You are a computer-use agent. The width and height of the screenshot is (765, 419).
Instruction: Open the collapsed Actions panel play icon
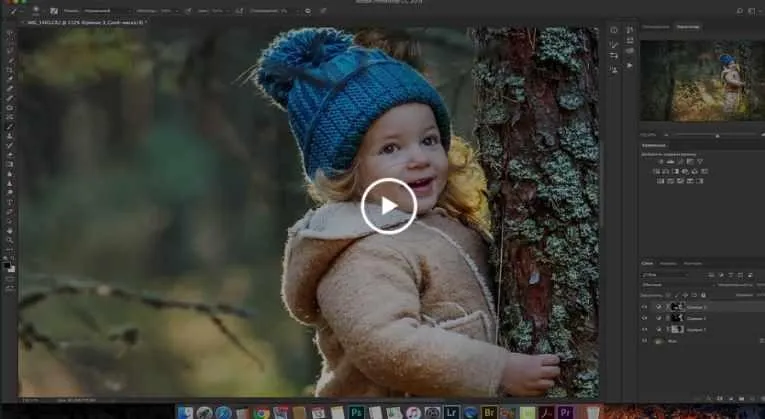630,65
